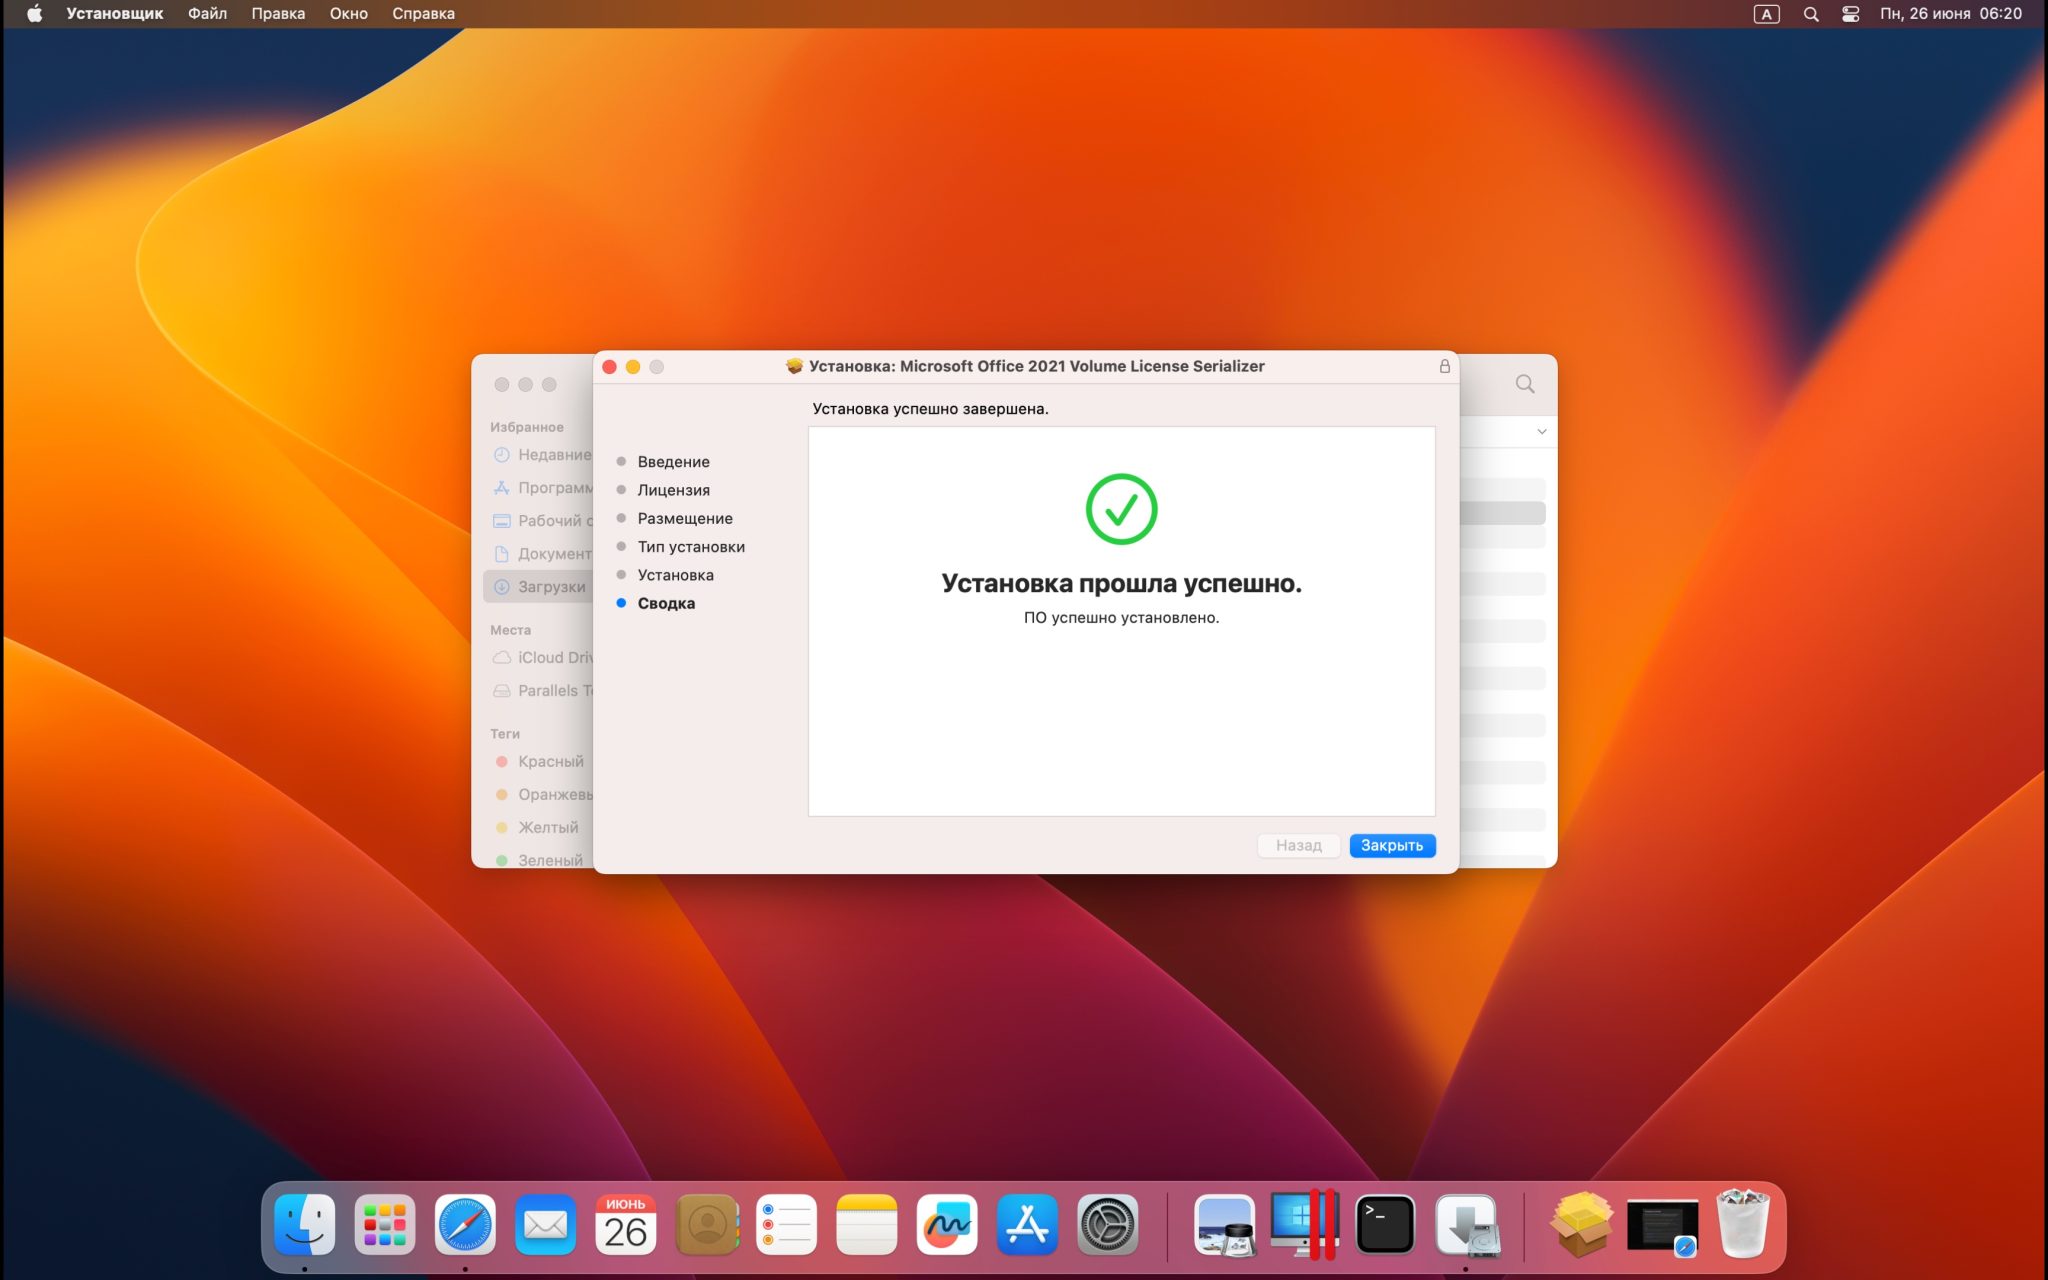Screen dimensions: 2048x1280
Task: Open System Settings from the Dock
Action: click(1108, 1224)
